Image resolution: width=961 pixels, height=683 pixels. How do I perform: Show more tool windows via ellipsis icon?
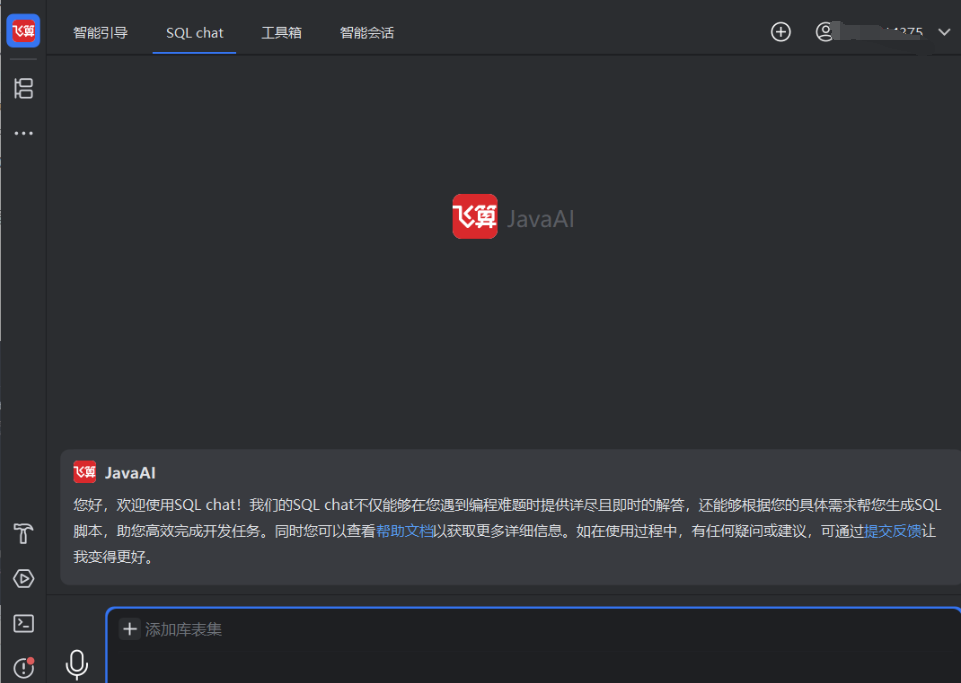click(23, 133)
